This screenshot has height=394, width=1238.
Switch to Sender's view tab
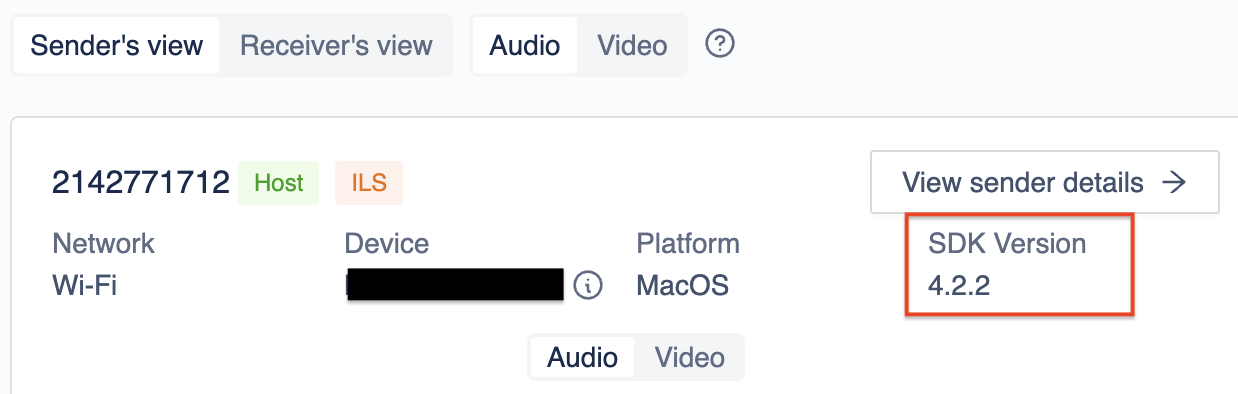click(x=117, y=45)
